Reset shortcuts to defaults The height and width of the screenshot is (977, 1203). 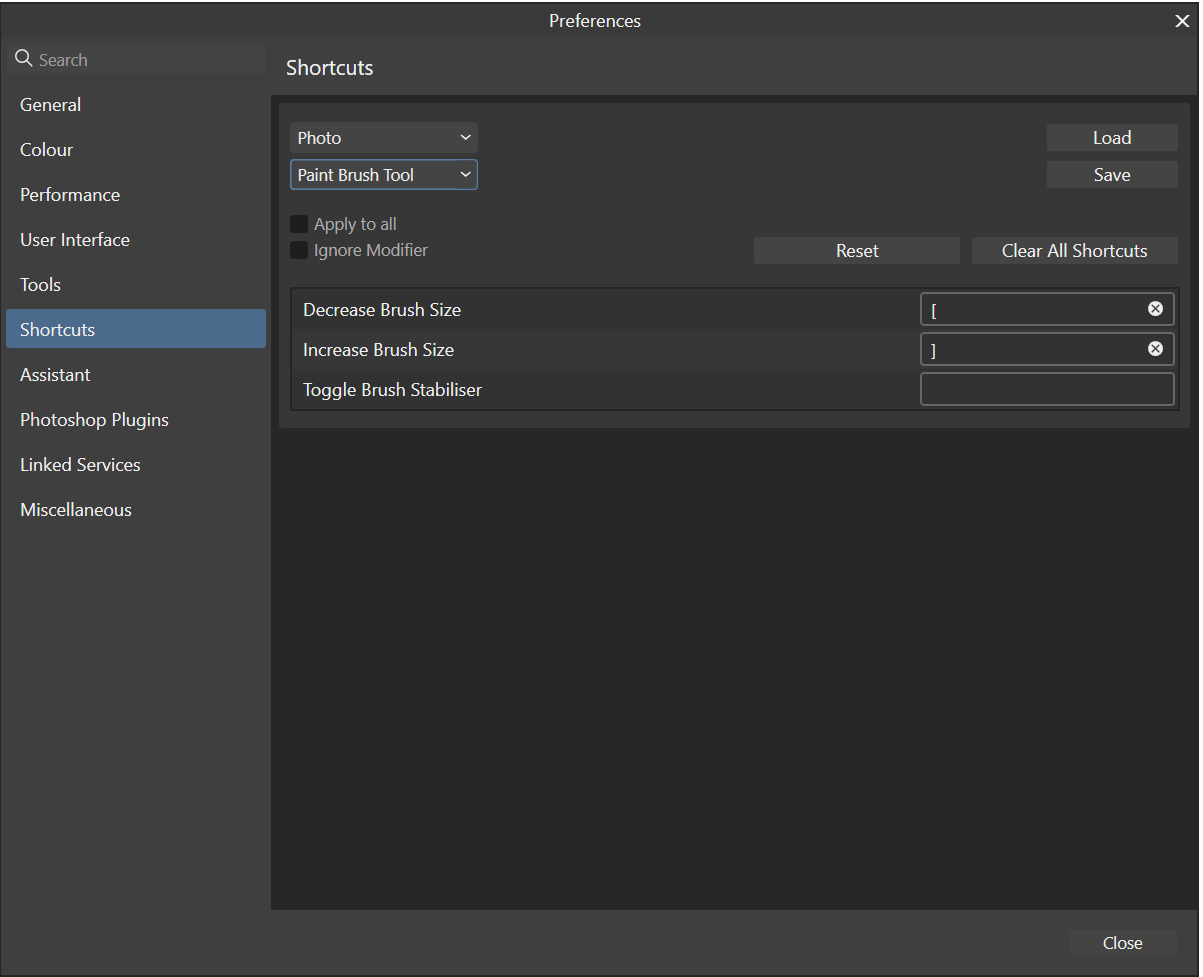[856, 250]
